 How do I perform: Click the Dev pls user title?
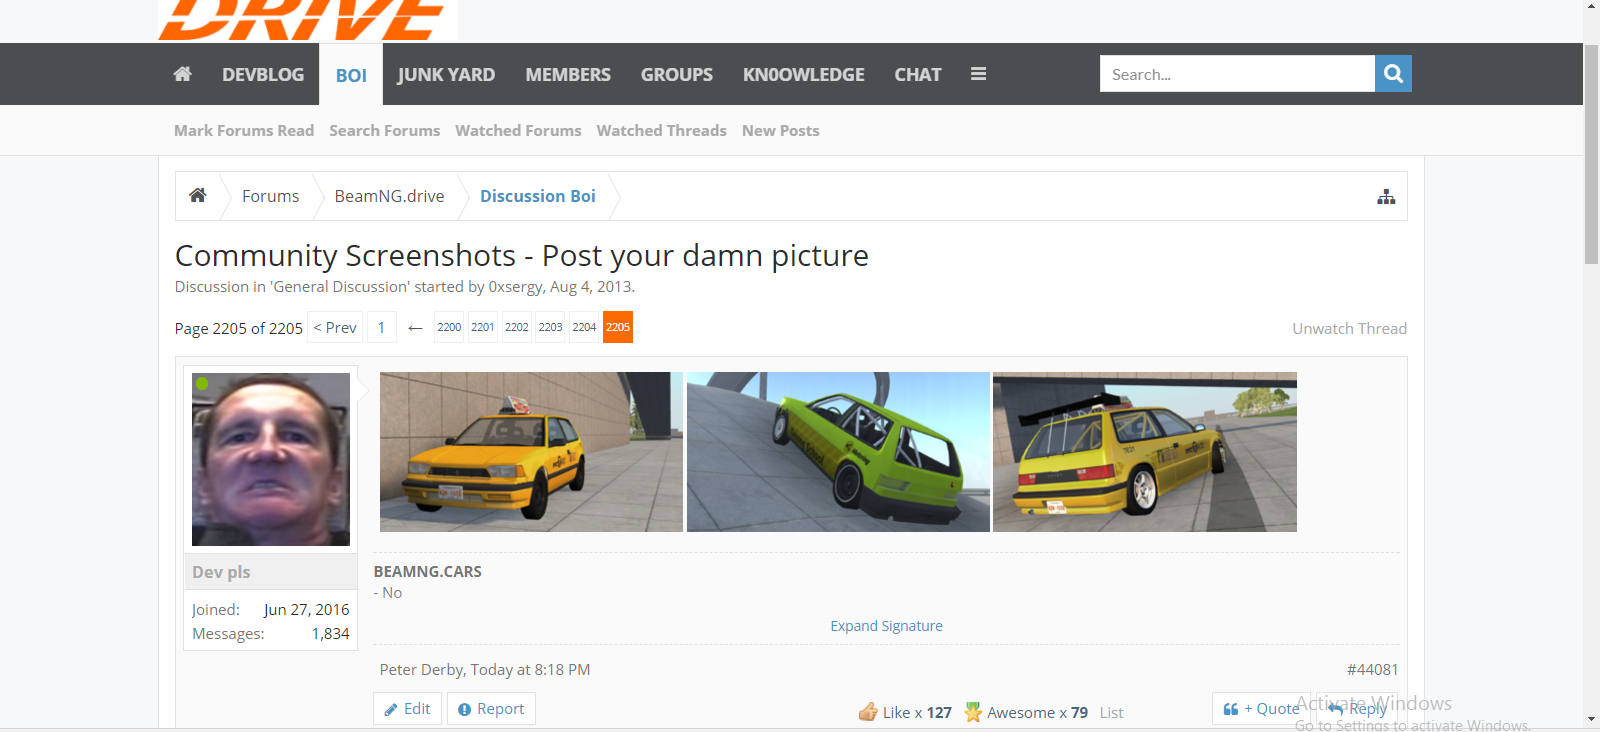[221, 572]
